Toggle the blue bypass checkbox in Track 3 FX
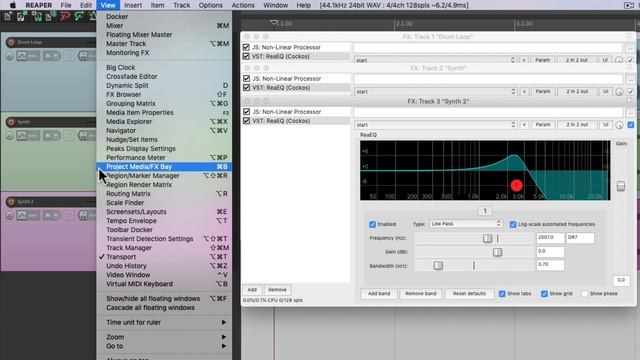This screenshot has height=360, width=640. point(631,125)
